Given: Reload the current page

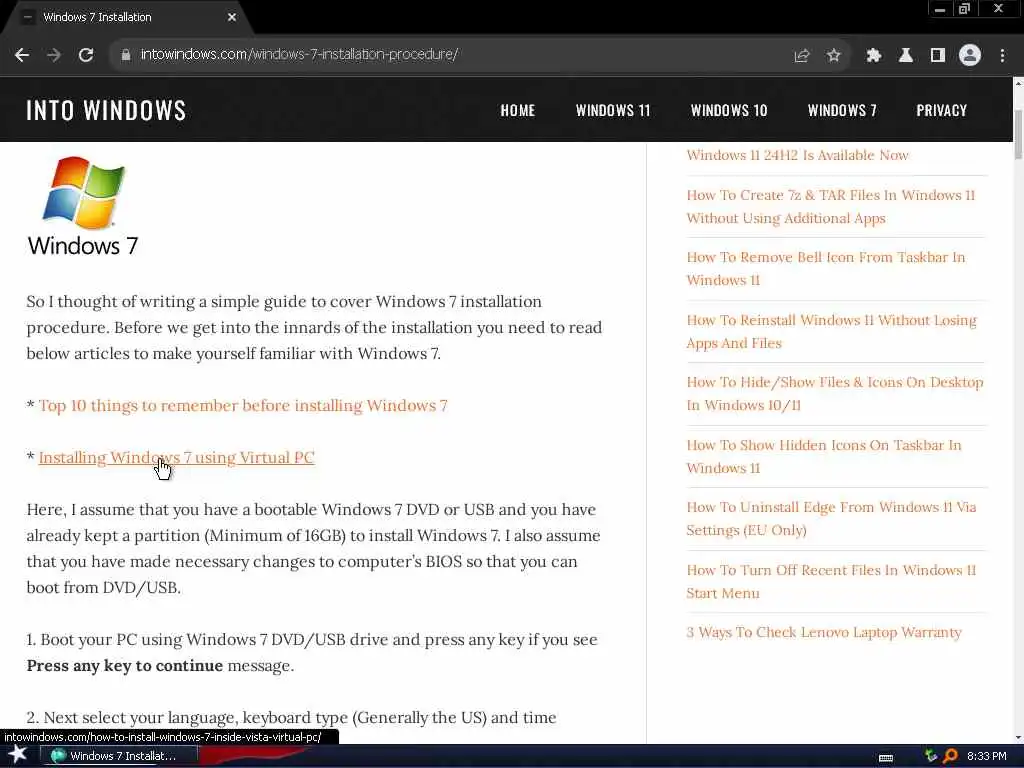Looking at the screenshot, I should point(86,55).
